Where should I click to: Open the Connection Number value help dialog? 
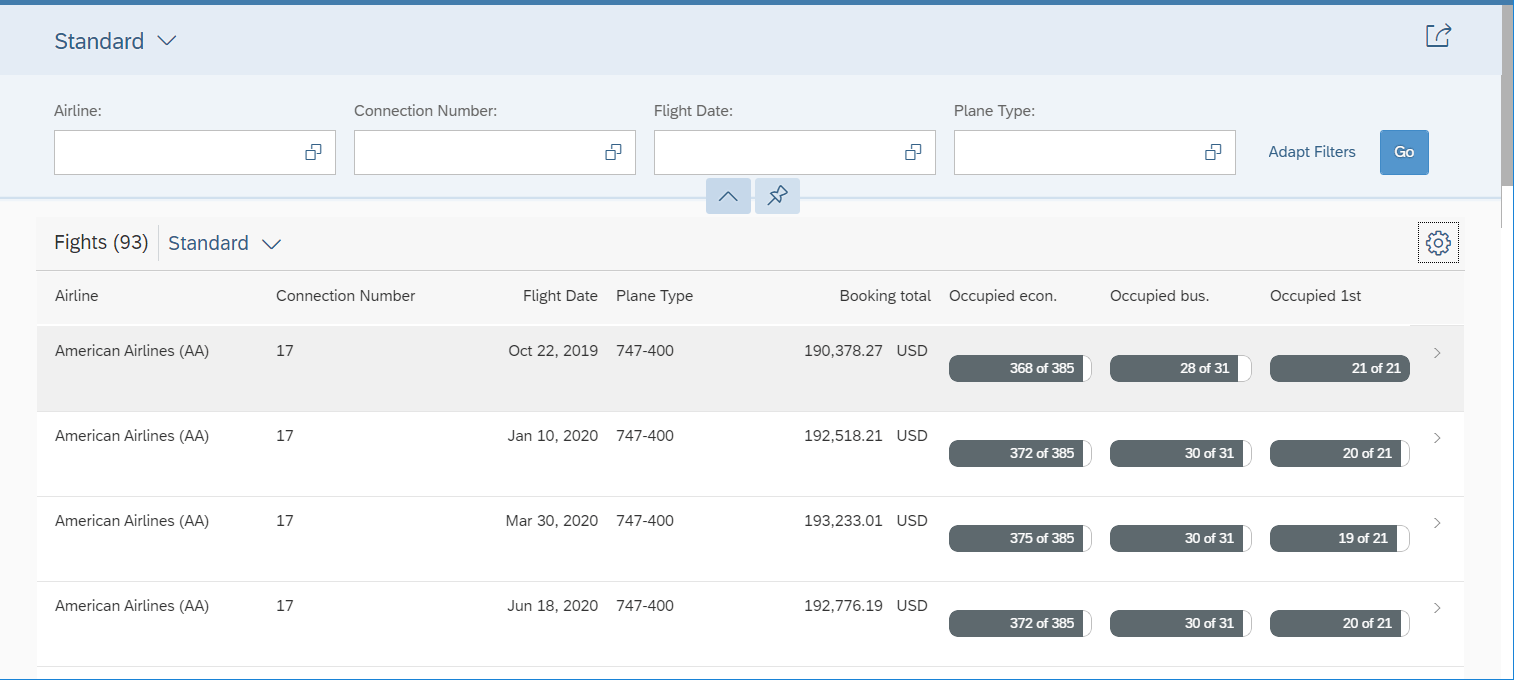[x=612, y=152]
